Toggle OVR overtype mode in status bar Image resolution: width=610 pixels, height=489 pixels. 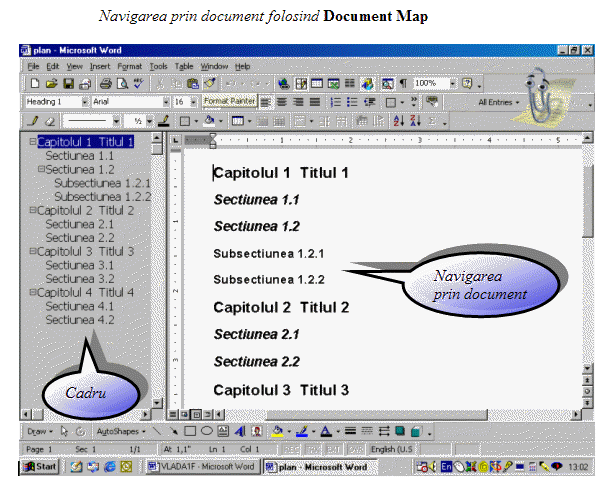tap(355, 449)
